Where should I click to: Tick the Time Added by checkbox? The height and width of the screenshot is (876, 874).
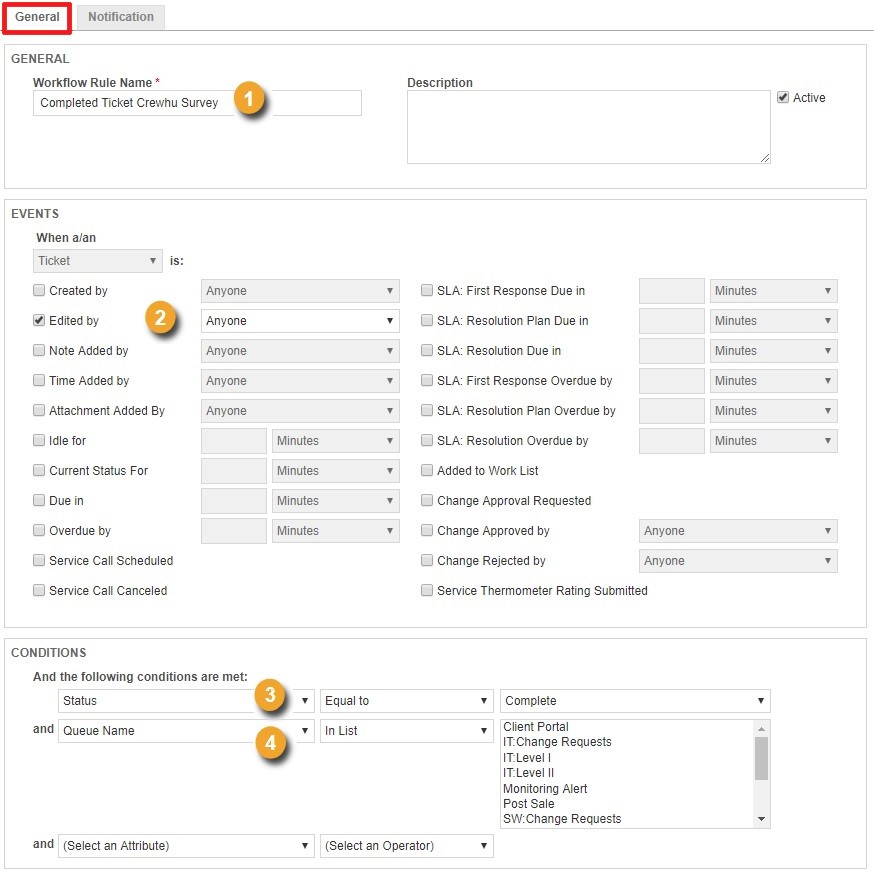(39, 380)
